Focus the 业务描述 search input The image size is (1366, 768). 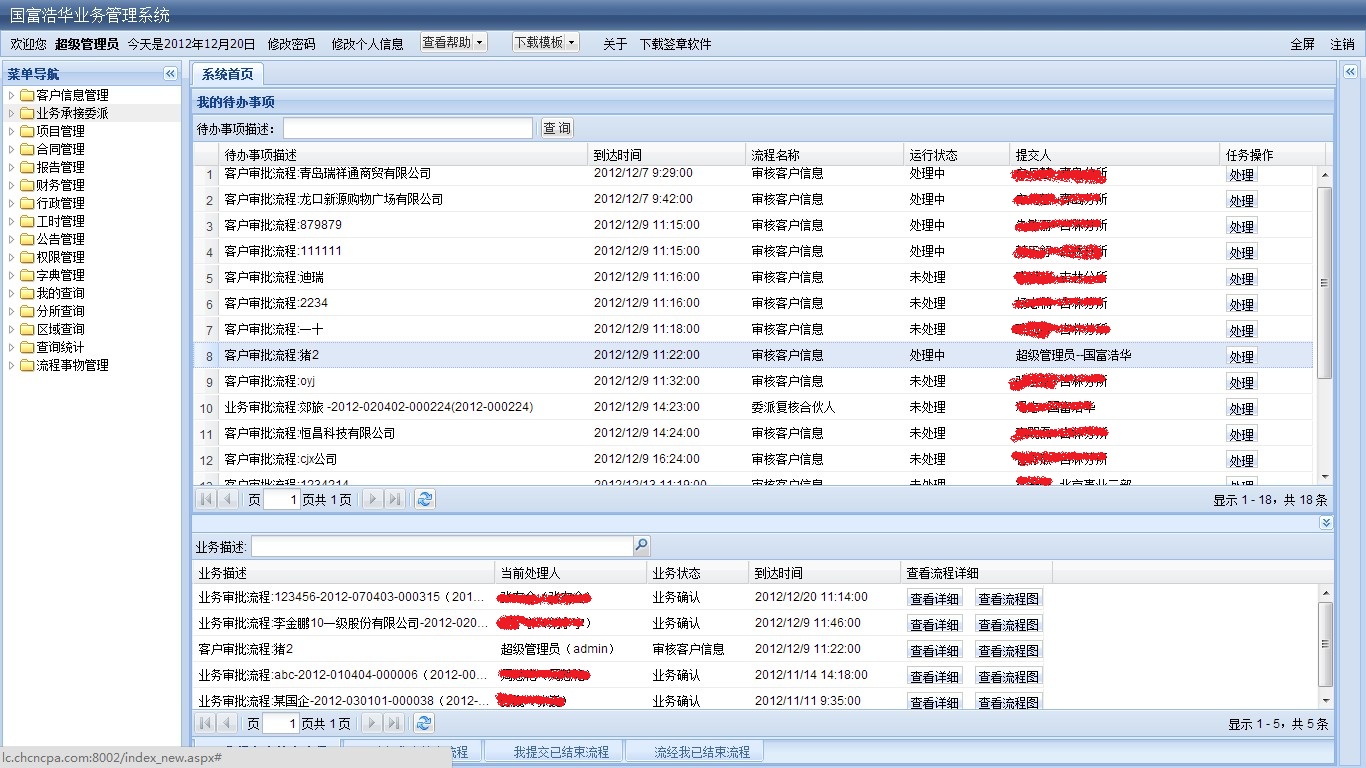[x=442, y=547]
